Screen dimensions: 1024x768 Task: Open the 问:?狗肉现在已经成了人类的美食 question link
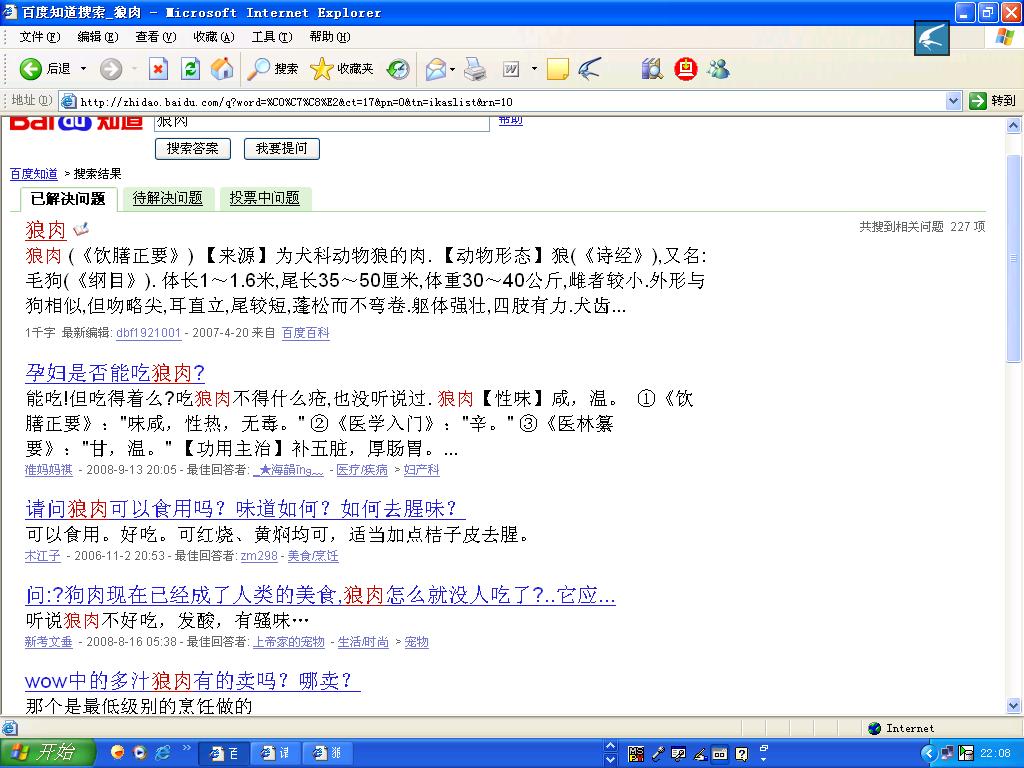[x=320, y=595]
